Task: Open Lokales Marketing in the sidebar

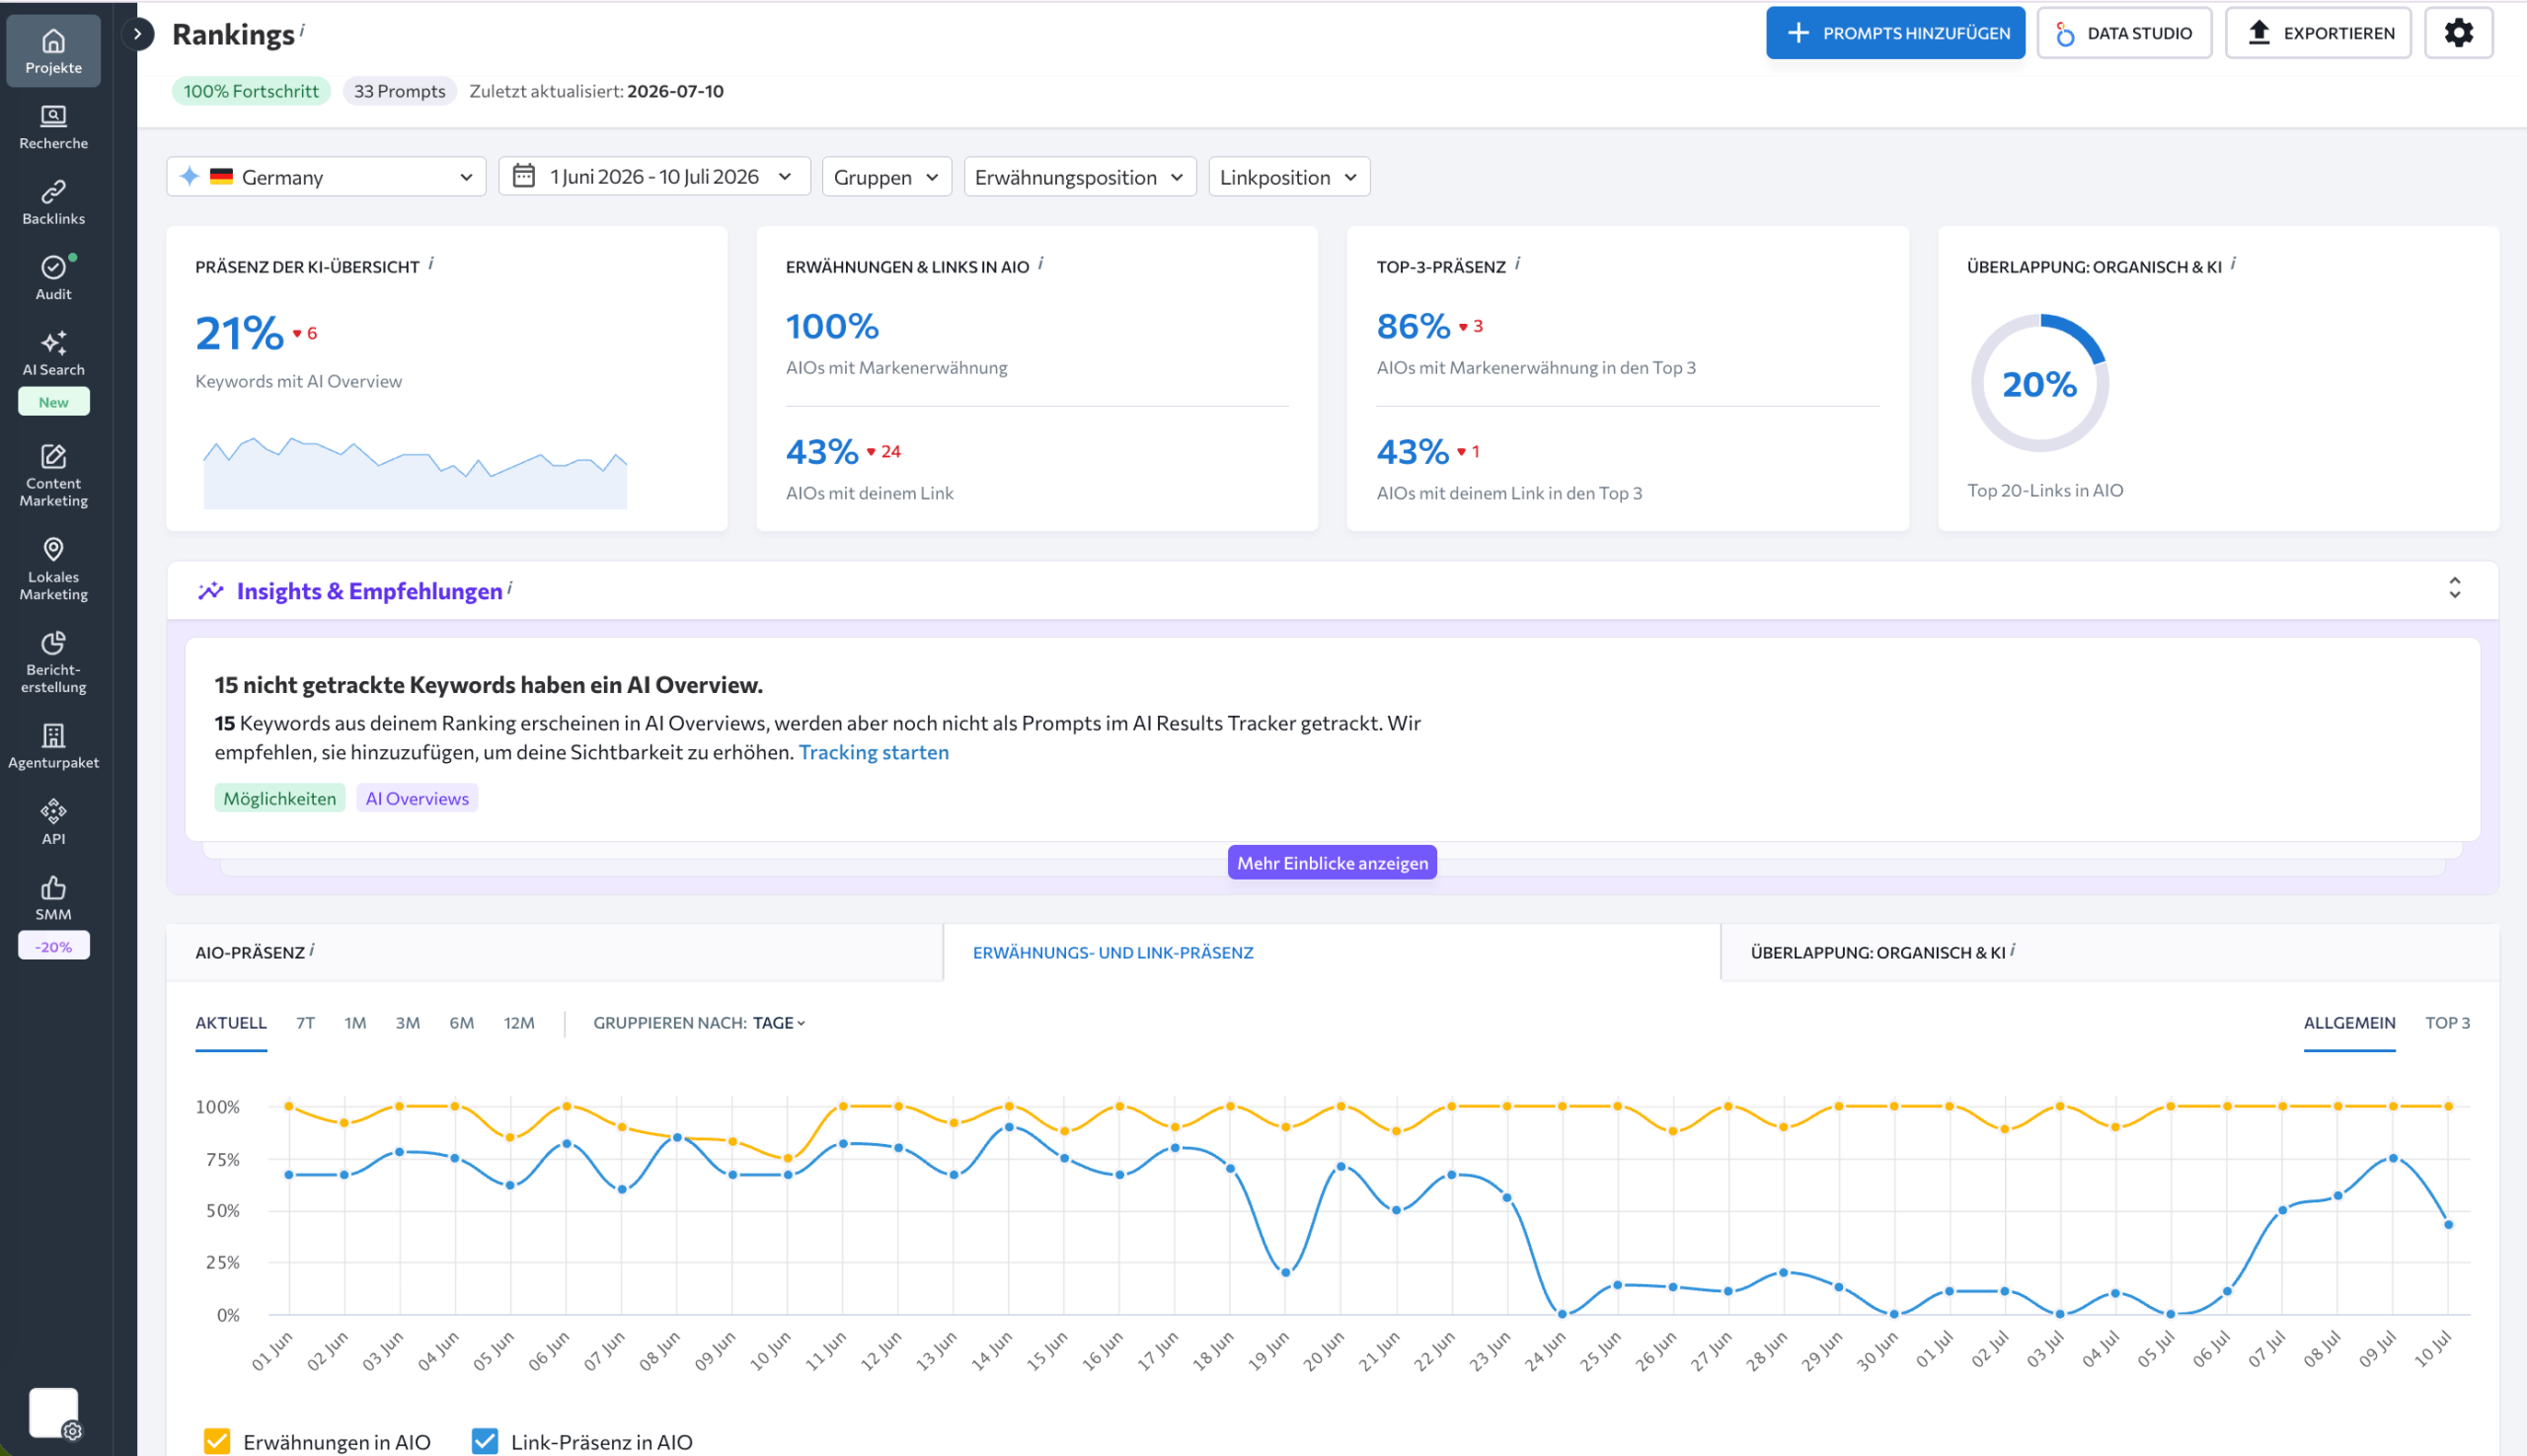Action: 53,569
